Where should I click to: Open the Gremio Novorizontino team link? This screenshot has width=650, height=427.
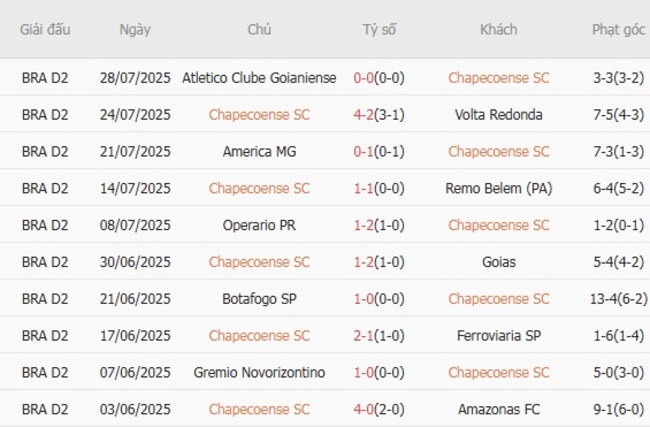(x=259, y=373)
